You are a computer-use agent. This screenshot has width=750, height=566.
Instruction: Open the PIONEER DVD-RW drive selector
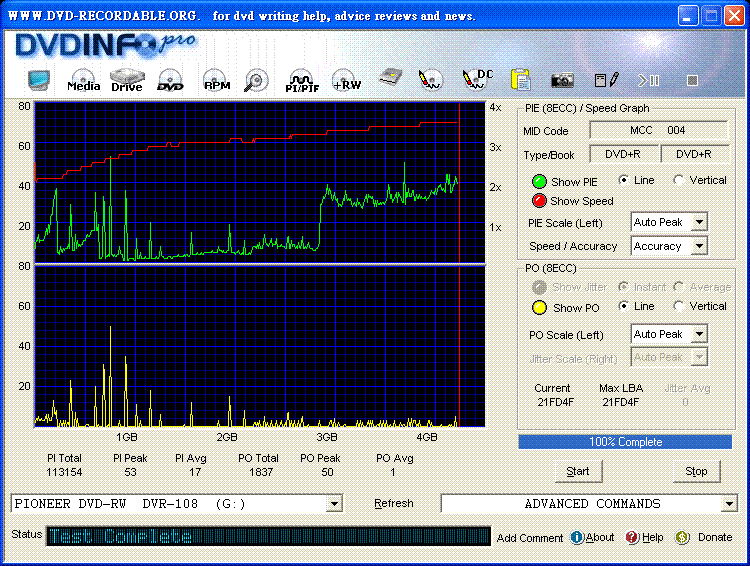(334, 504)
